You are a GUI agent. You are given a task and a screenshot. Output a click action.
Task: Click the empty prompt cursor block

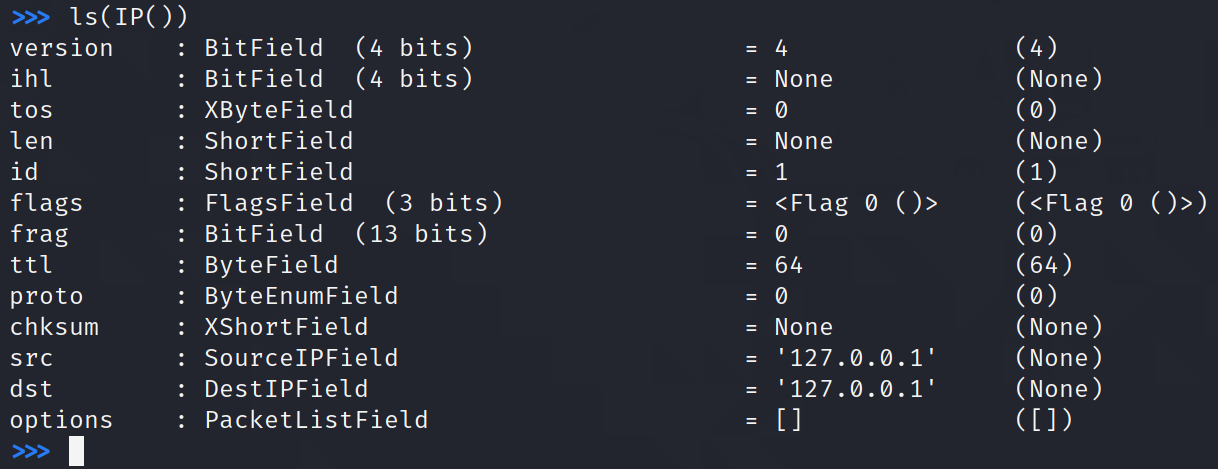tap(76, 451)
